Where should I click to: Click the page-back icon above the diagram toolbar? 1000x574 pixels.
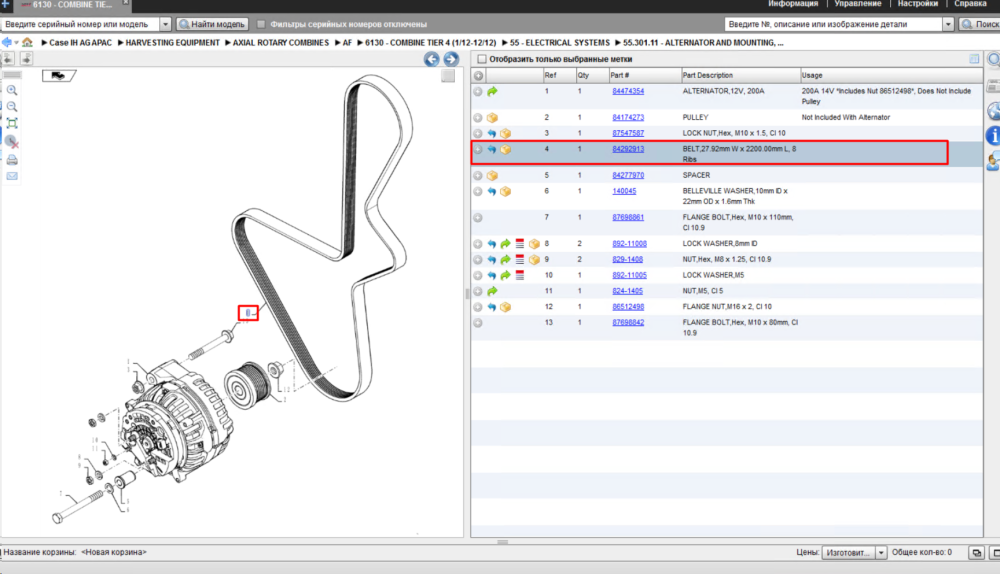pos(8,59)
